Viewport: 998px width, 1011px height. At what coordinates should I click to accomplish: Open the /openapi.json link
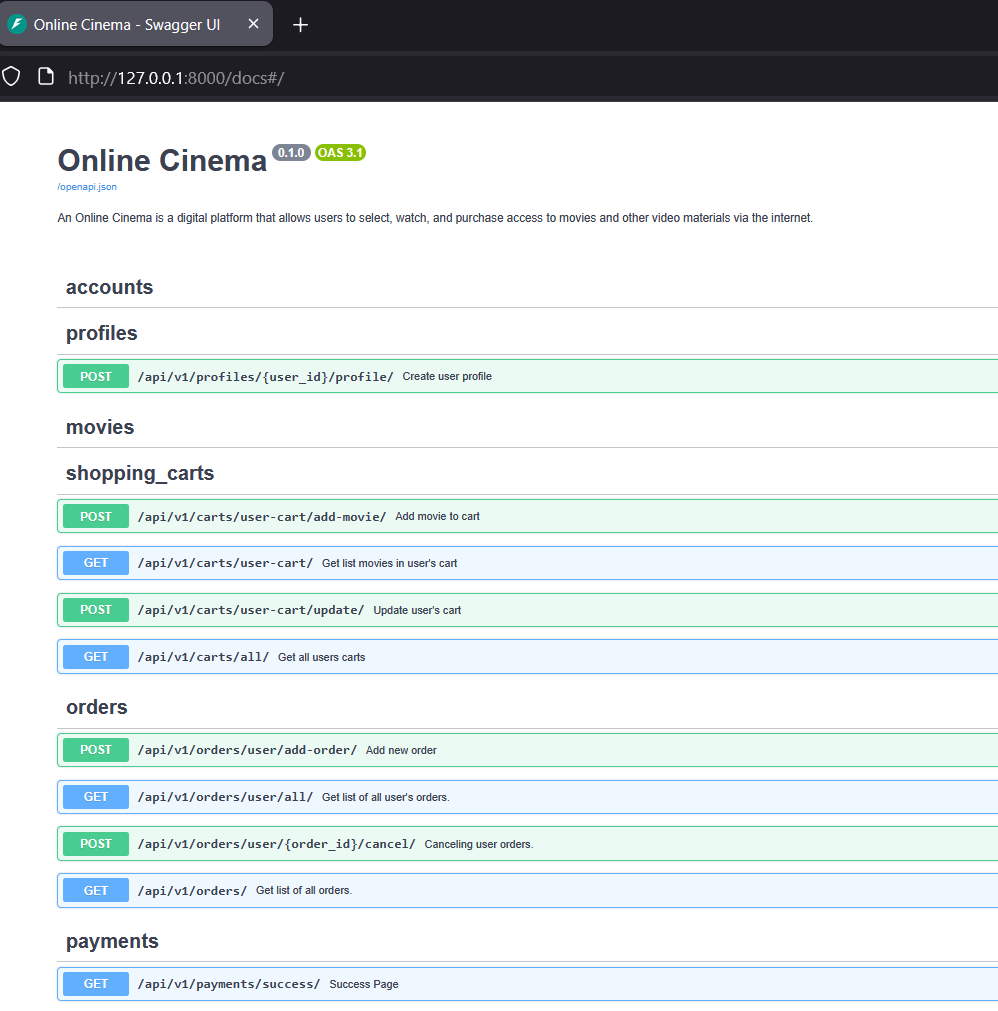coord(87,186)
